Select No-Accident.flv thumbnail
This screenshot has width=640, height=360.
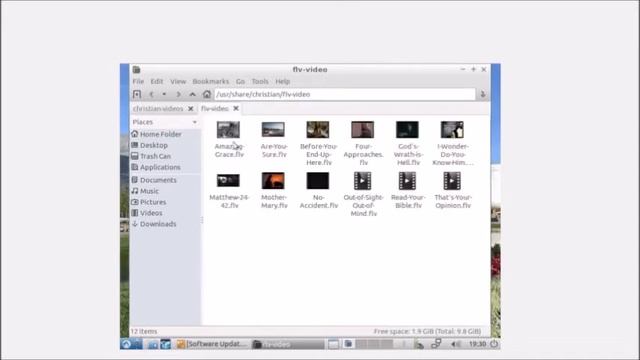pos(318,180)
